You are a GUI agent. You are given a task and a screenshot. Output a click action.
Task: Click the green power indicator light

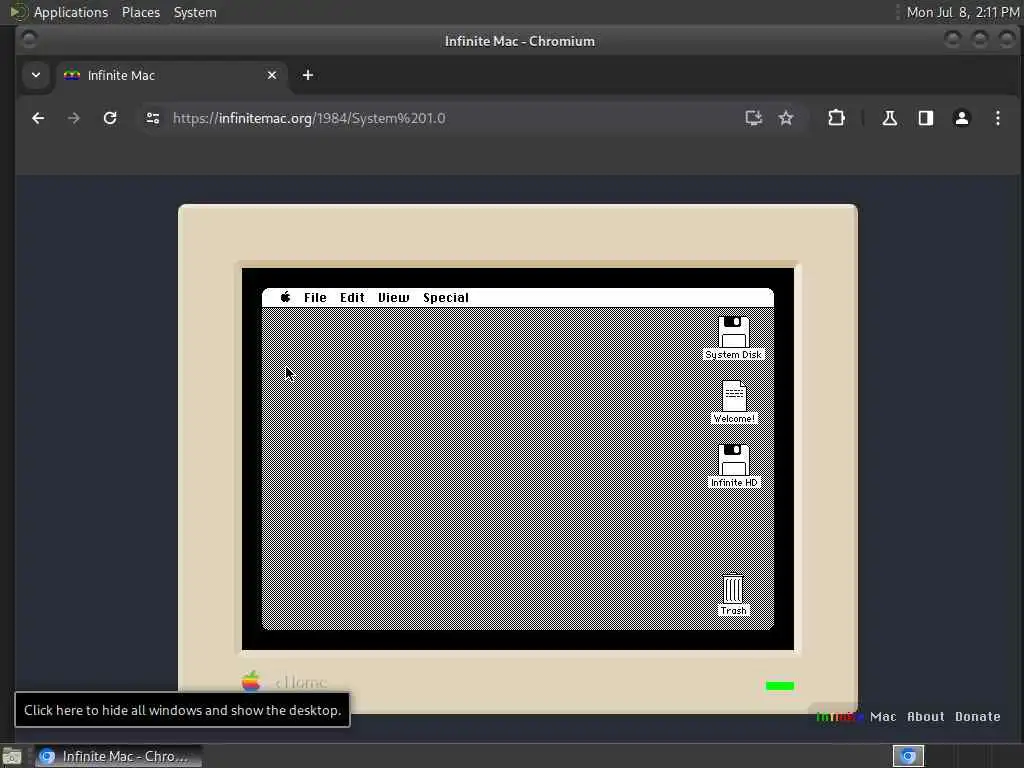pos(780,686)
